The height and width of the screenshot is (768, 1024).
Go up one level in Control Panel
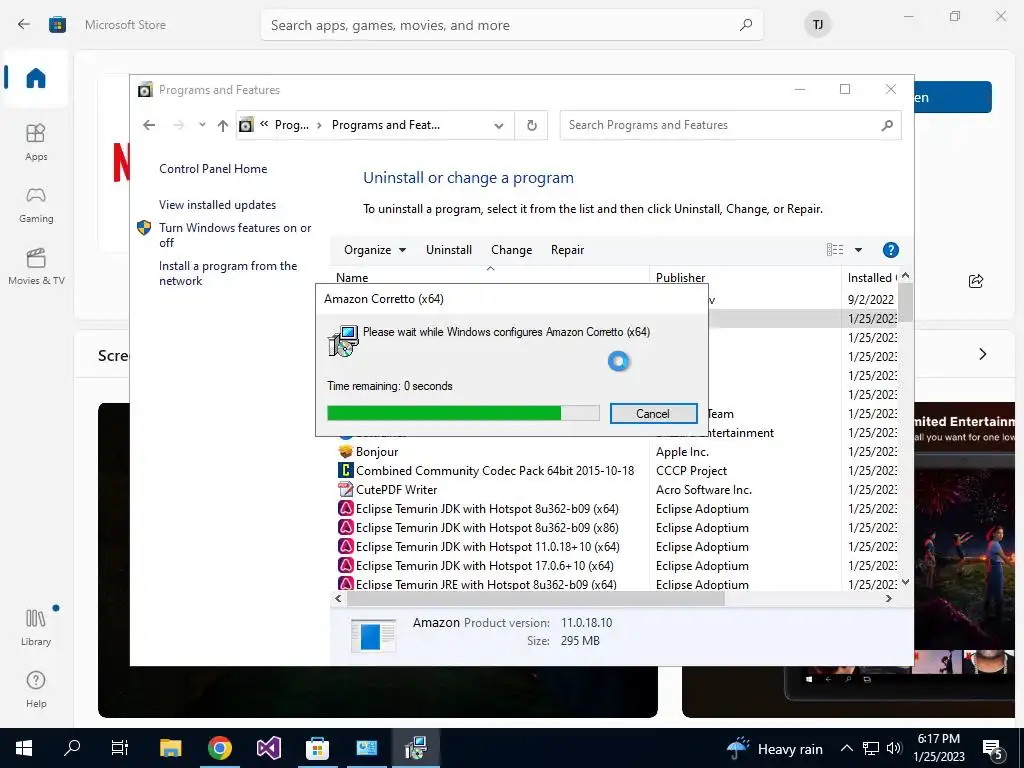pos(223,125)
